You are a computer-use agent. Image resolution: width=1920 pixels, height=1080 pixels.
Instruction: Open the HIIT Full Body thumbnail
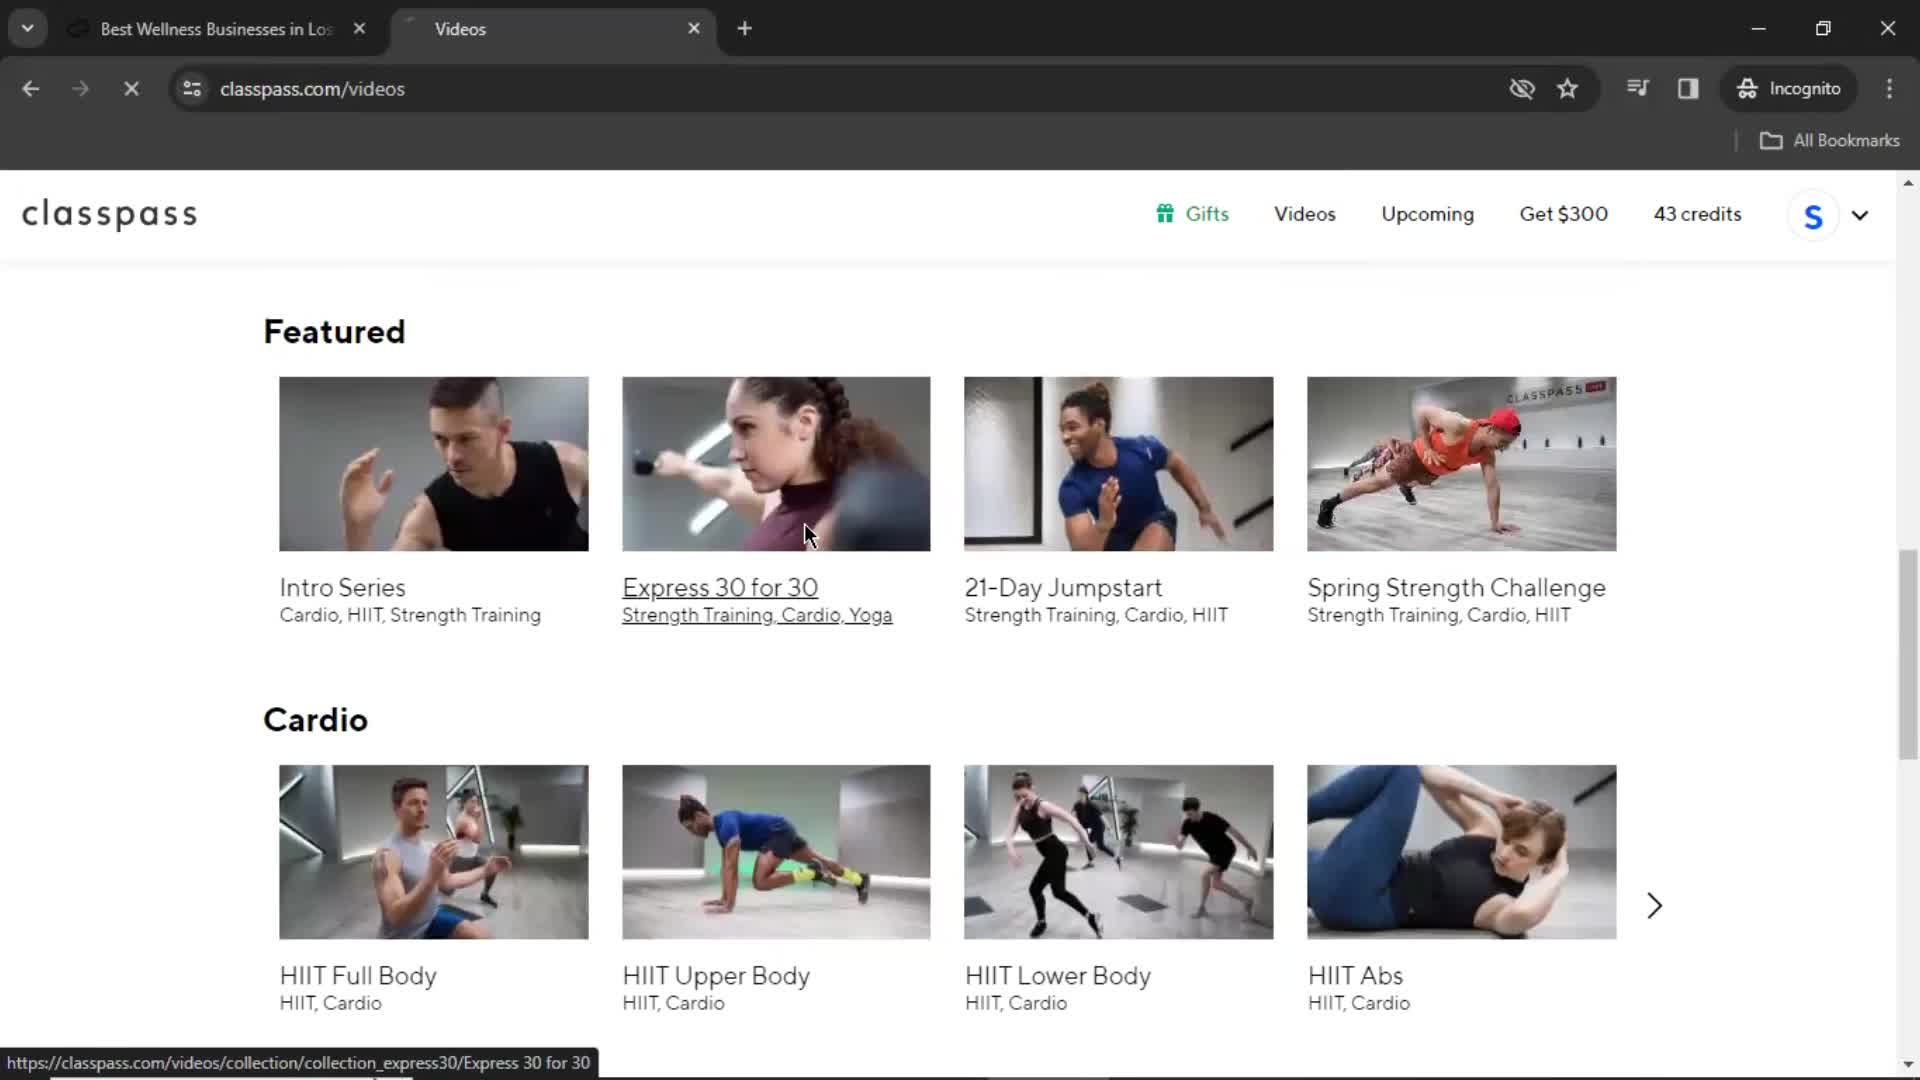[433, 852]
